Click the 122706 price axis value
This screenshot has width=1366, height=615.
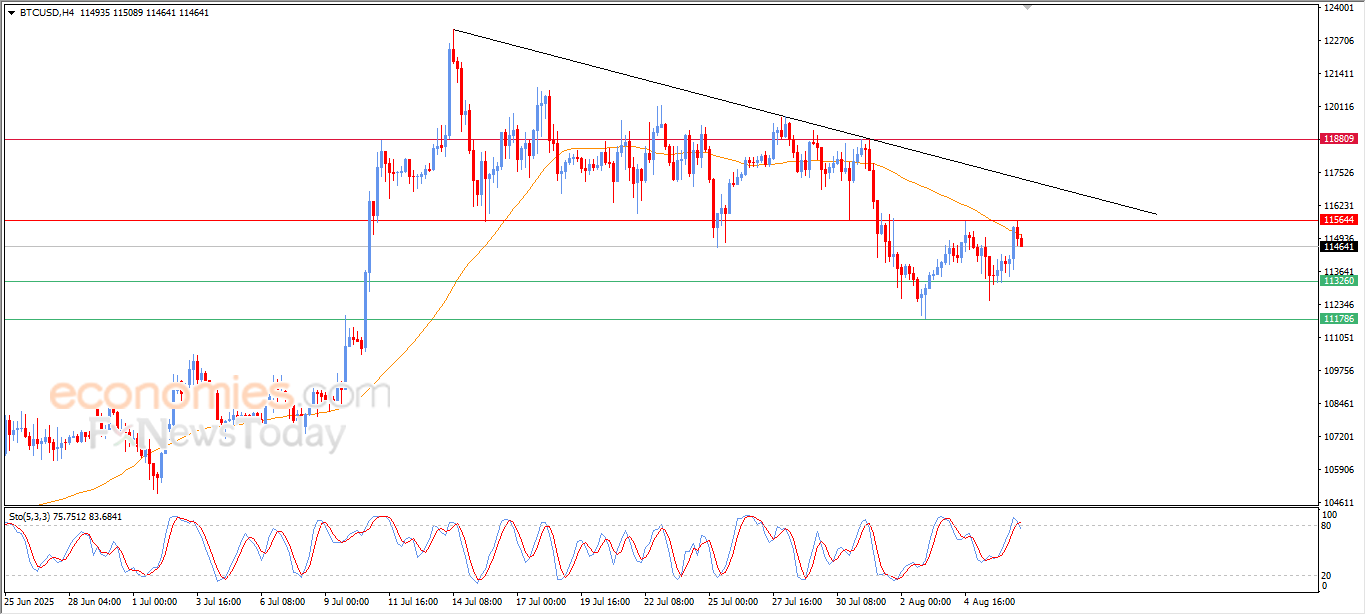pos(1338,41)
